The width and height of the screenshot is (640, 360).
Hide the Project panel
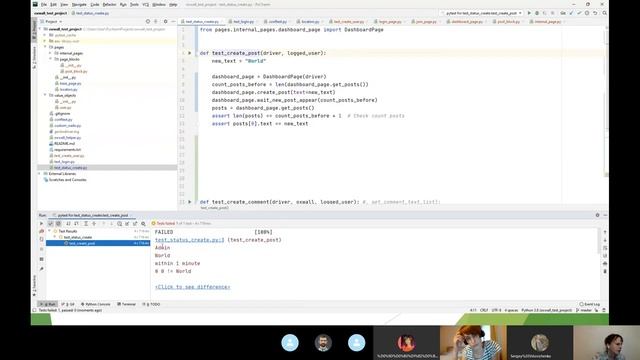point(173,21)
